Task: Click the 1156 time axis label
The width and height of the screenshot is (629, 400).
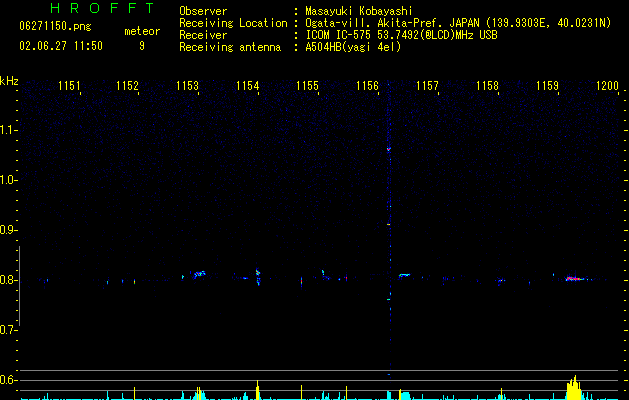Action: tap(367, 86)
